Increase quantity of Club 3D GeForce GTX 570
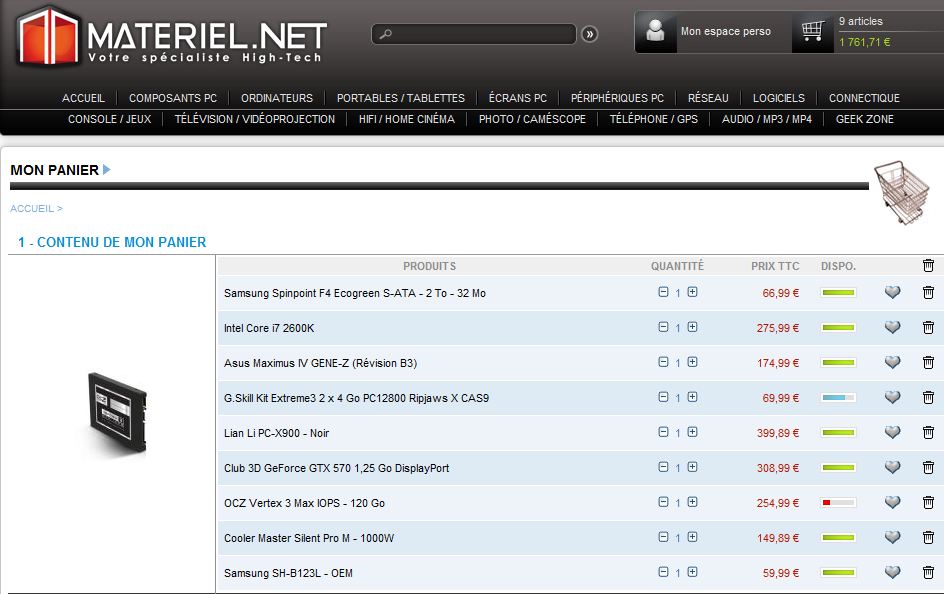 (692, 468)
